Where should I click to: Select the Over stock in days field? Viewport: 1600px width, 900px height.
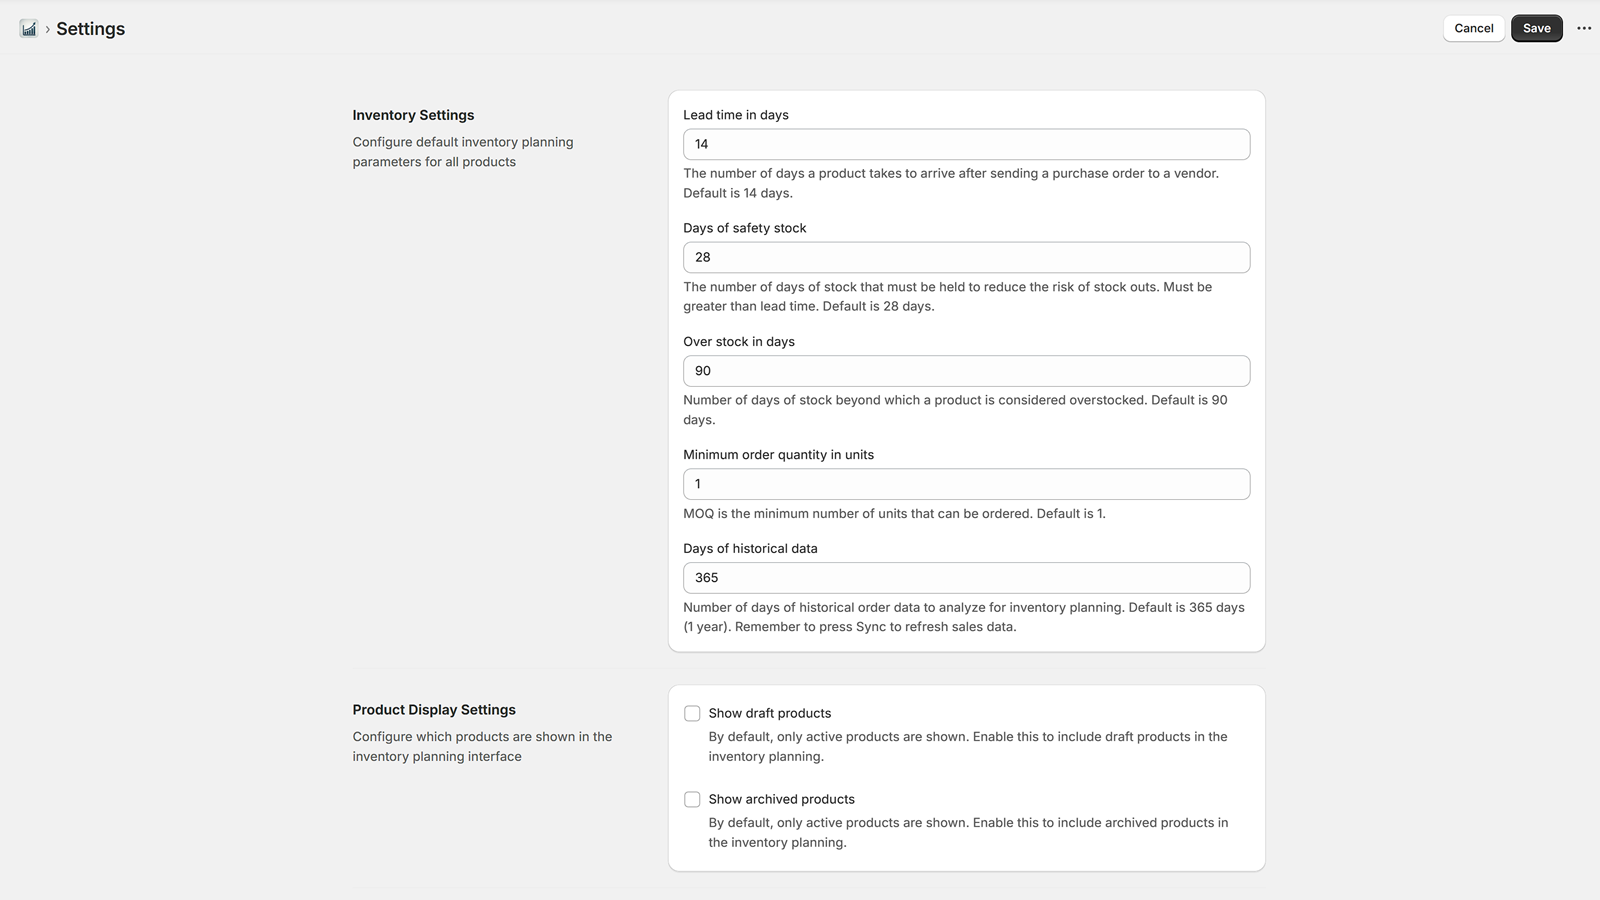(x=966, y=371)
